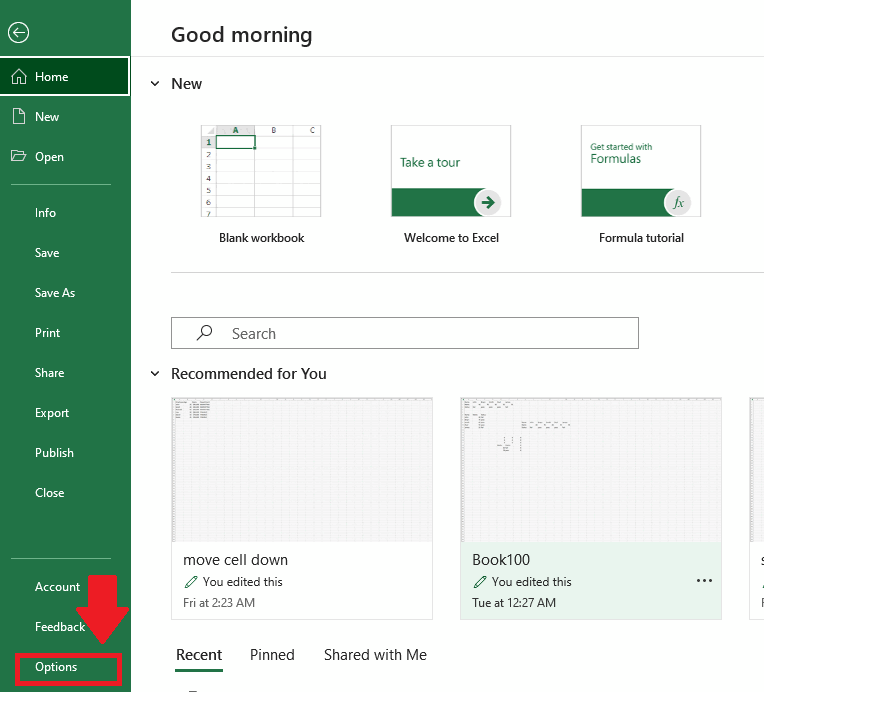Image resolution: width=884 pixels, height=707 pixels.
Task: Click the arrow on the Welcome to Excel banner
Action: click(x=488, y=202)
